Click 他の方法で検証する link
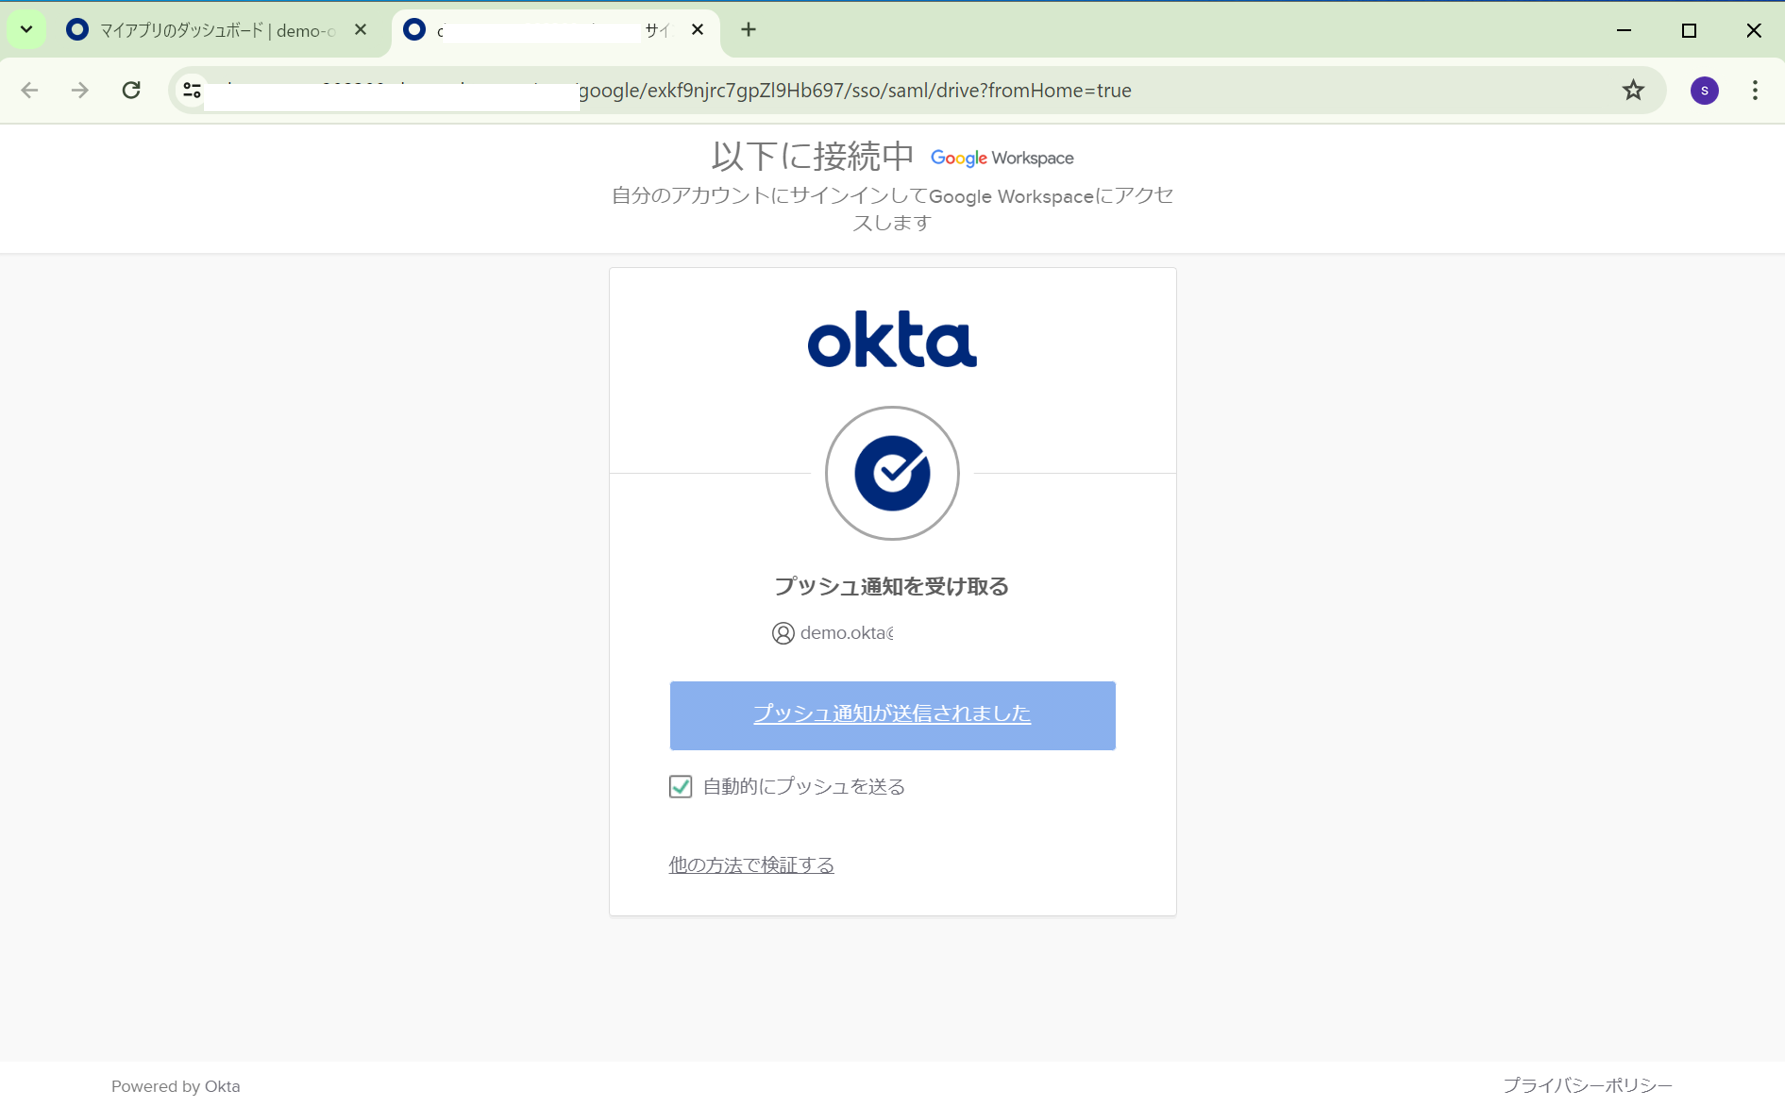The width and height of the screenshot is (1785, 1107). (751, 865)
